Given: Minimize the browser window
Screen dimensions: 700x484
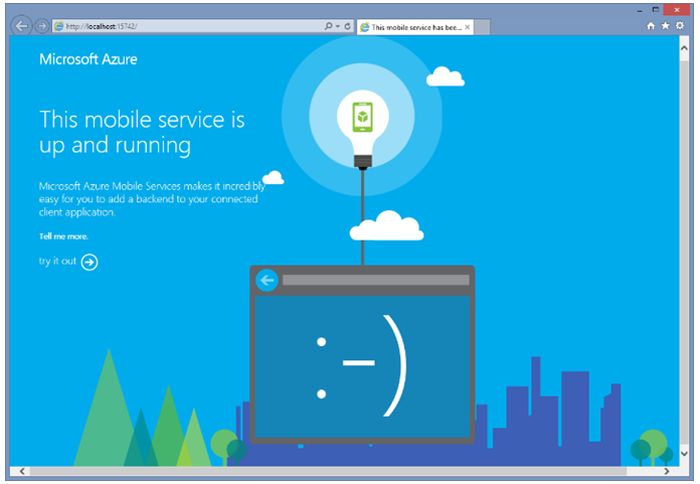Looking at the screenshot, I should pyautogui.click(x=640, y=10).
